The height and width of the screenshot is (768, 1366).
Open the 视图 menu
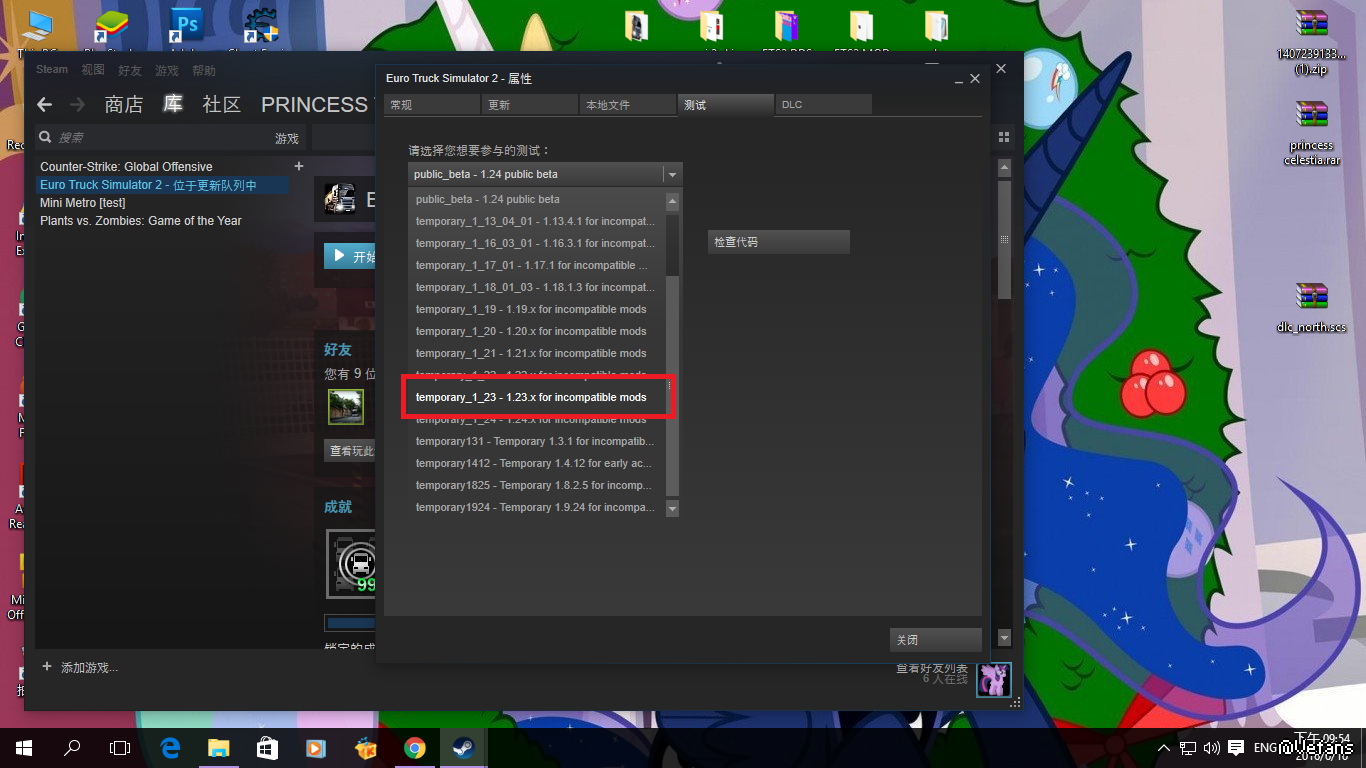click(93, 70)
